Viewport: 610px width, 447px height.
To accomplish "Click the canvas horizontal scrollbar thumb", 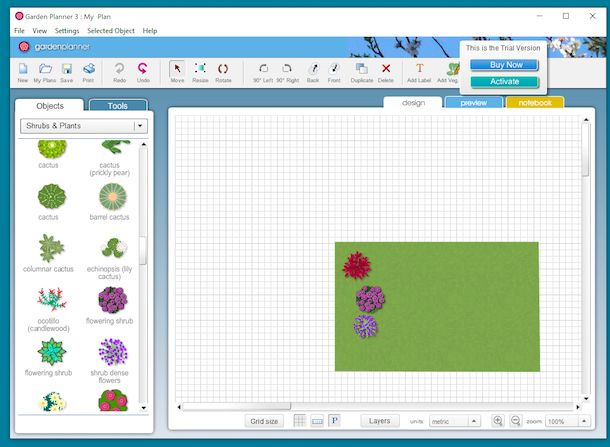I will 237,407.
